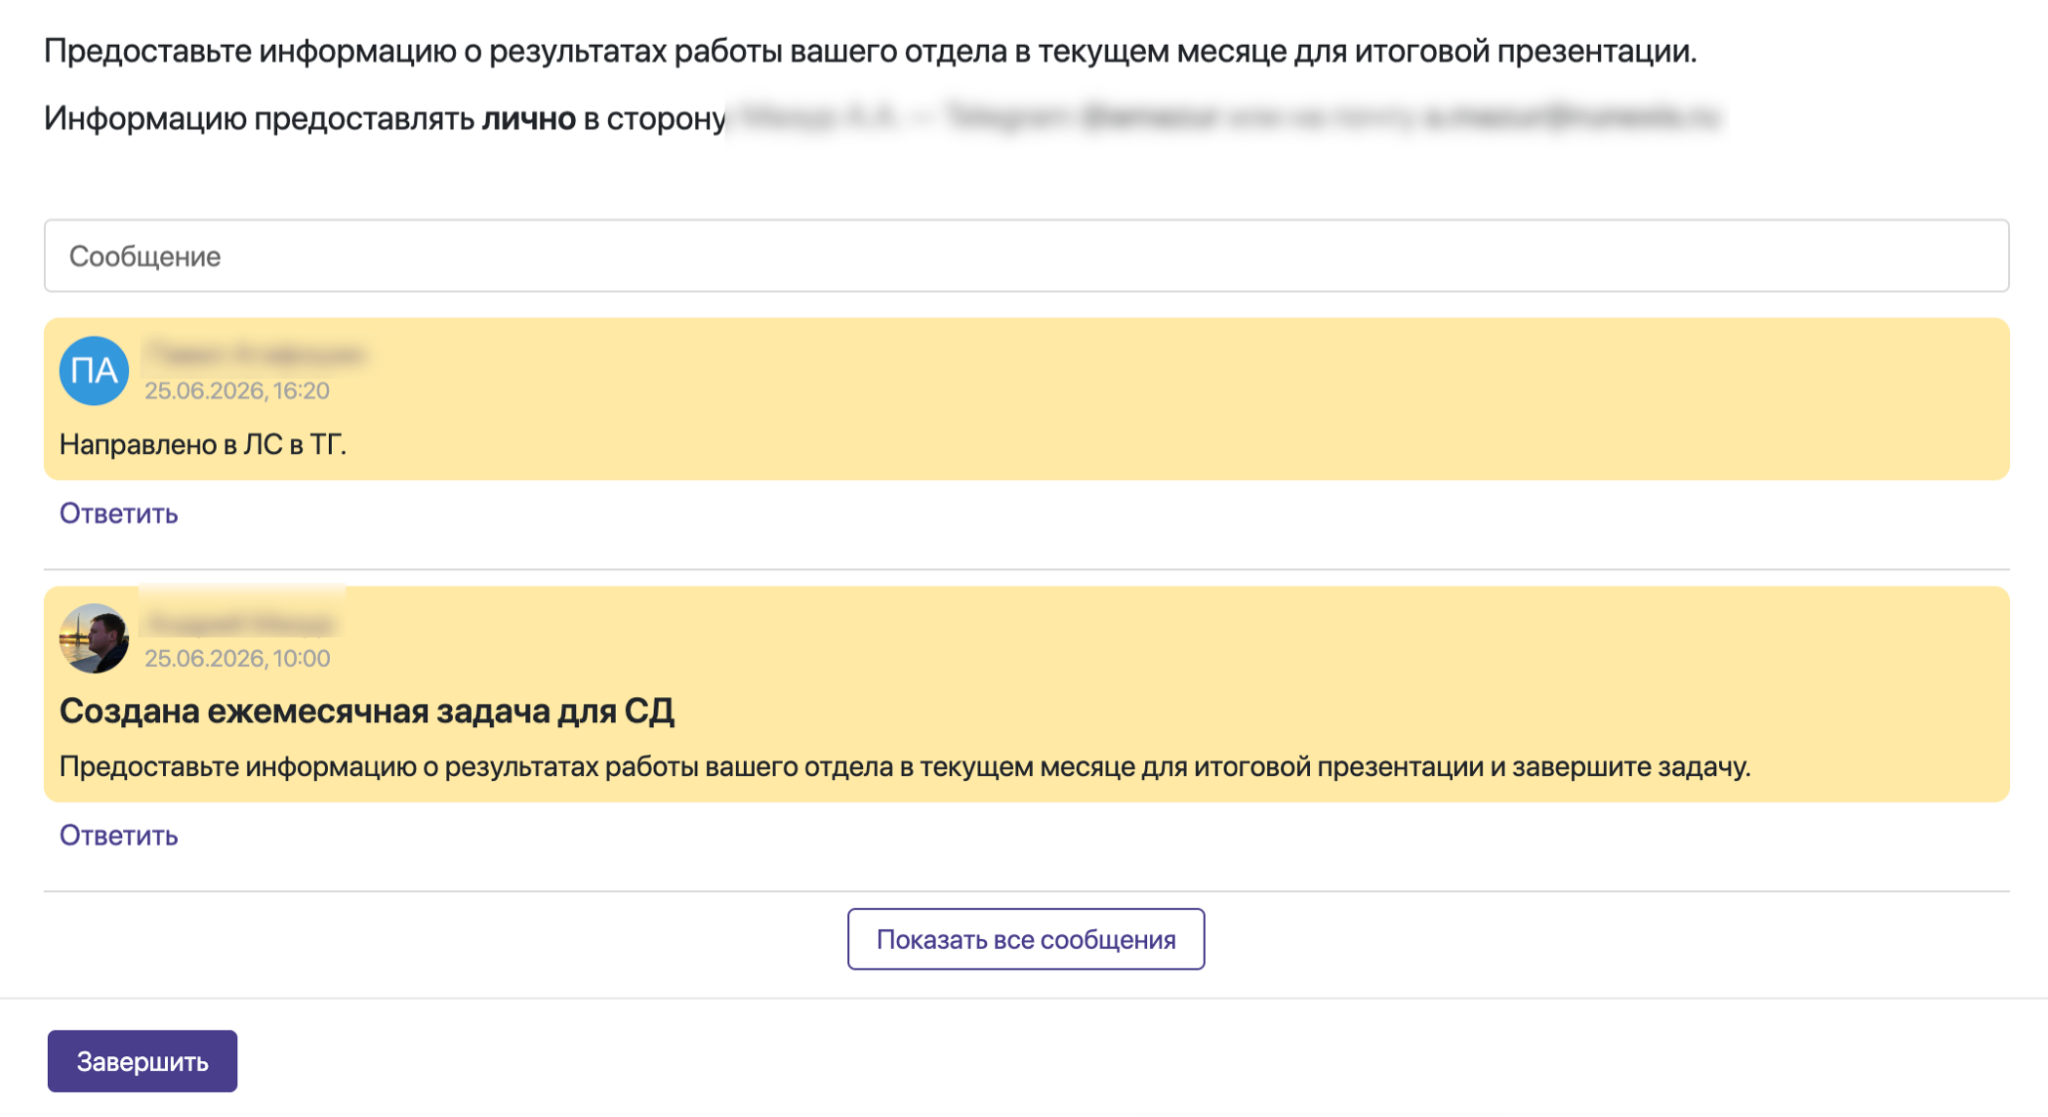Click the blurred author name beside photo avatar

(x=240, y=624)
